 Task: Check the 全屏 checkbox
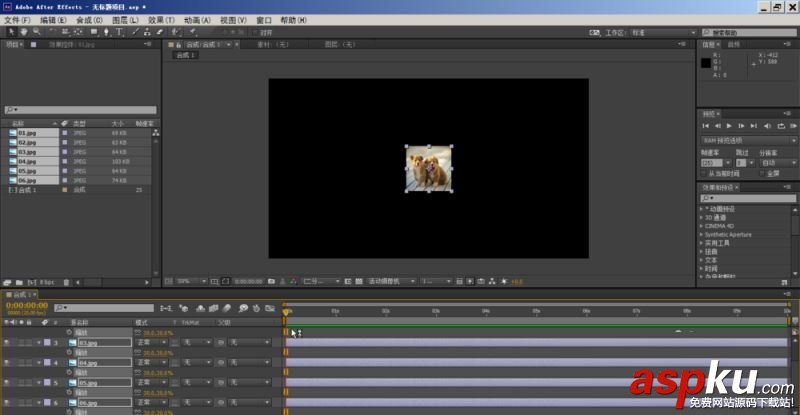(x=763, y=174)
